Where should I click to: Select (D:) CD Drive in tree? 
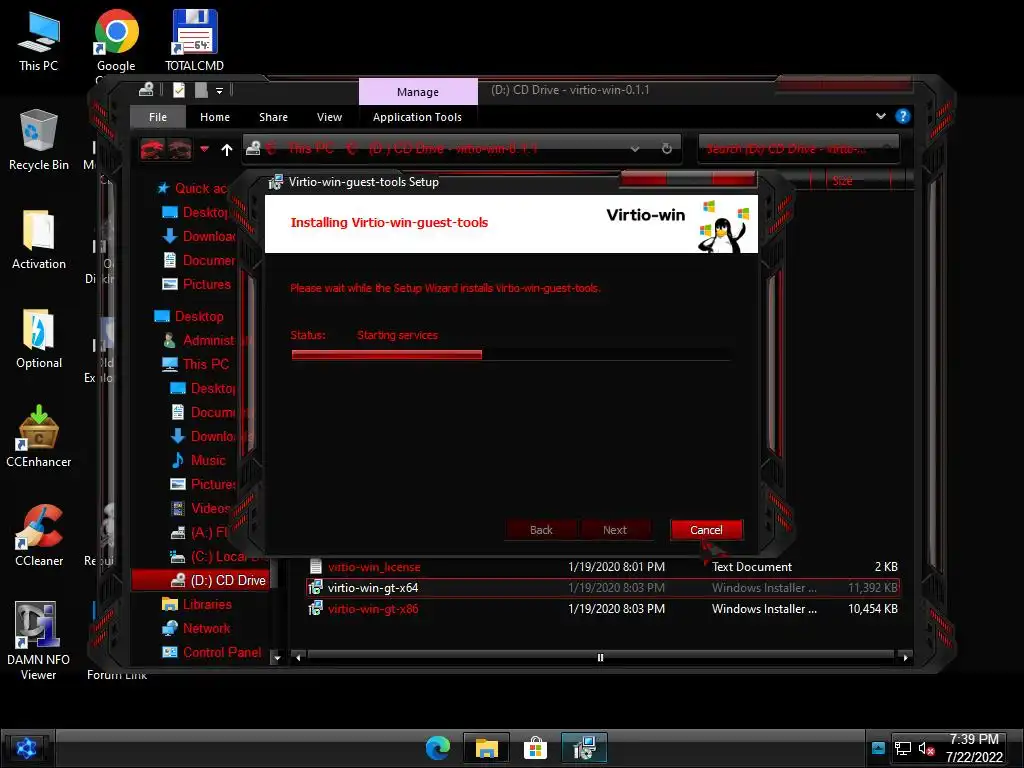(x=200, y=580)
